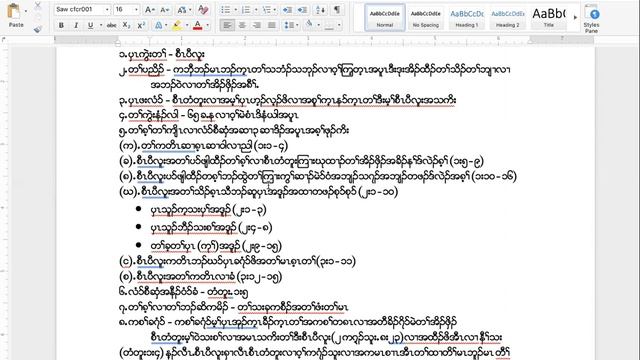
Task: Open the Styles Pane
Action: pyautogui.click(x=591, y=19)
